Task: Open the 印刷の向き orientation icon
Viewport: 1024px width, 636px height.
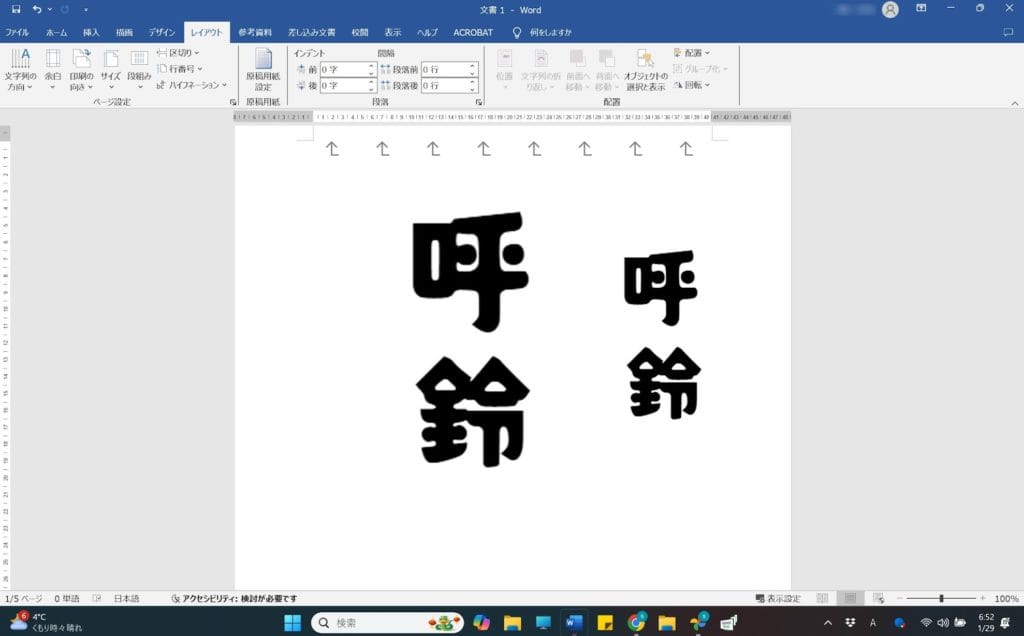Action: coord(81,68)
